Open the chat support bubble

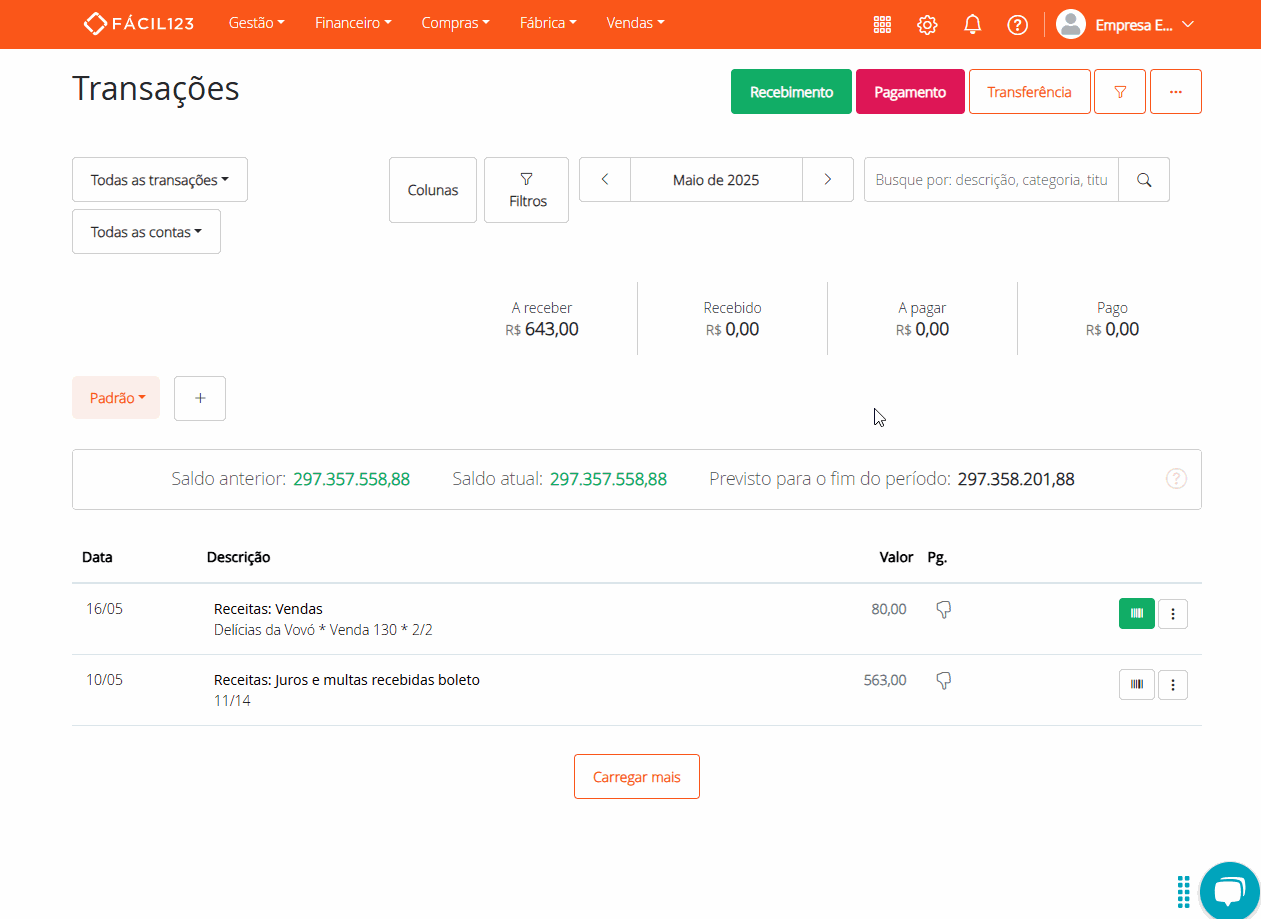1228,889
